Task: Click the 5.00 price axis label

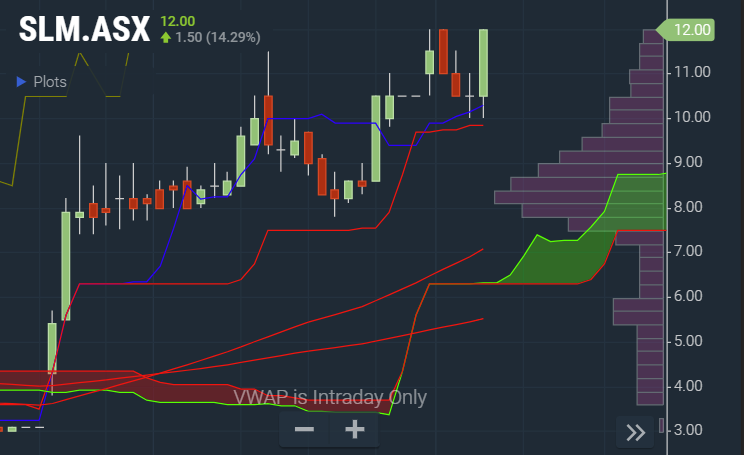Action: tap(688, 341)
